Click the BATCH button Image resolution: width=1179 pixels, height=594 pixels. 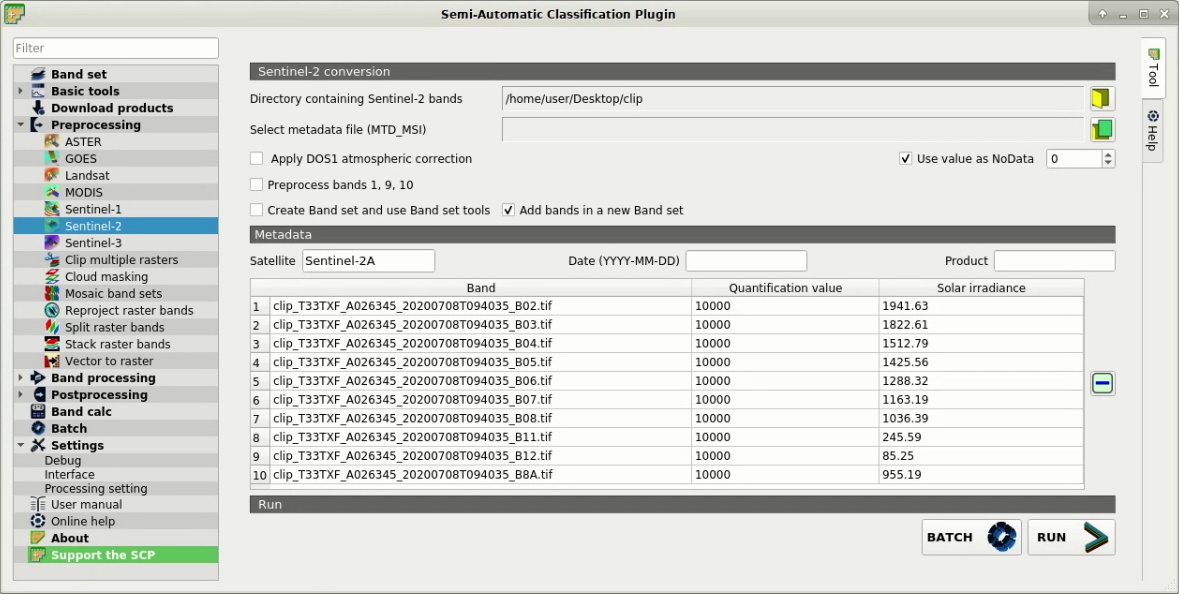pos(971,537)
